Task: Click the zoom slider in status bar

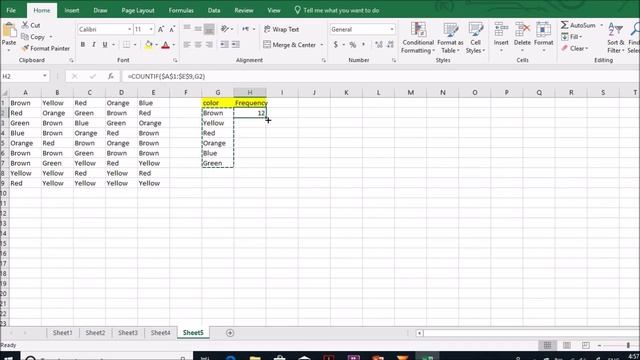Action: click(x=628, y=346)
